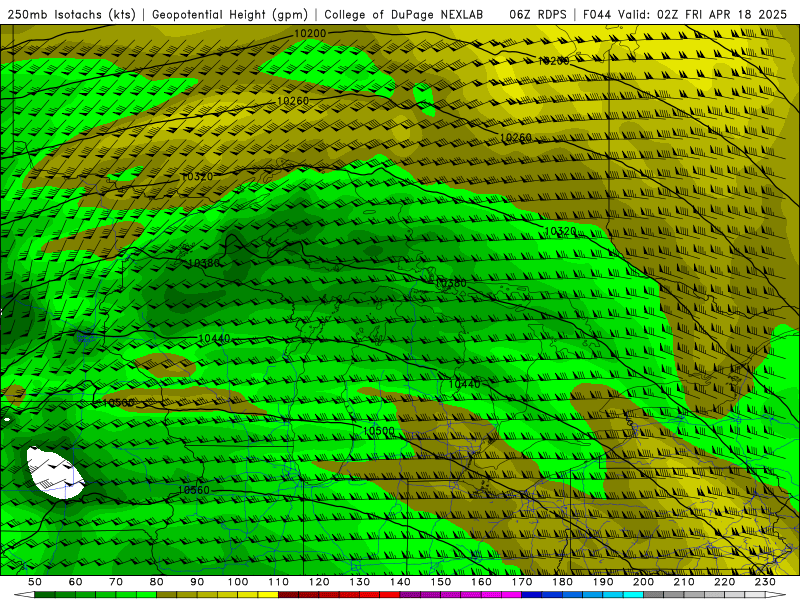Select the 230 color scale value
This screenshot has height=600, width=800.
(x=765, y=582)
